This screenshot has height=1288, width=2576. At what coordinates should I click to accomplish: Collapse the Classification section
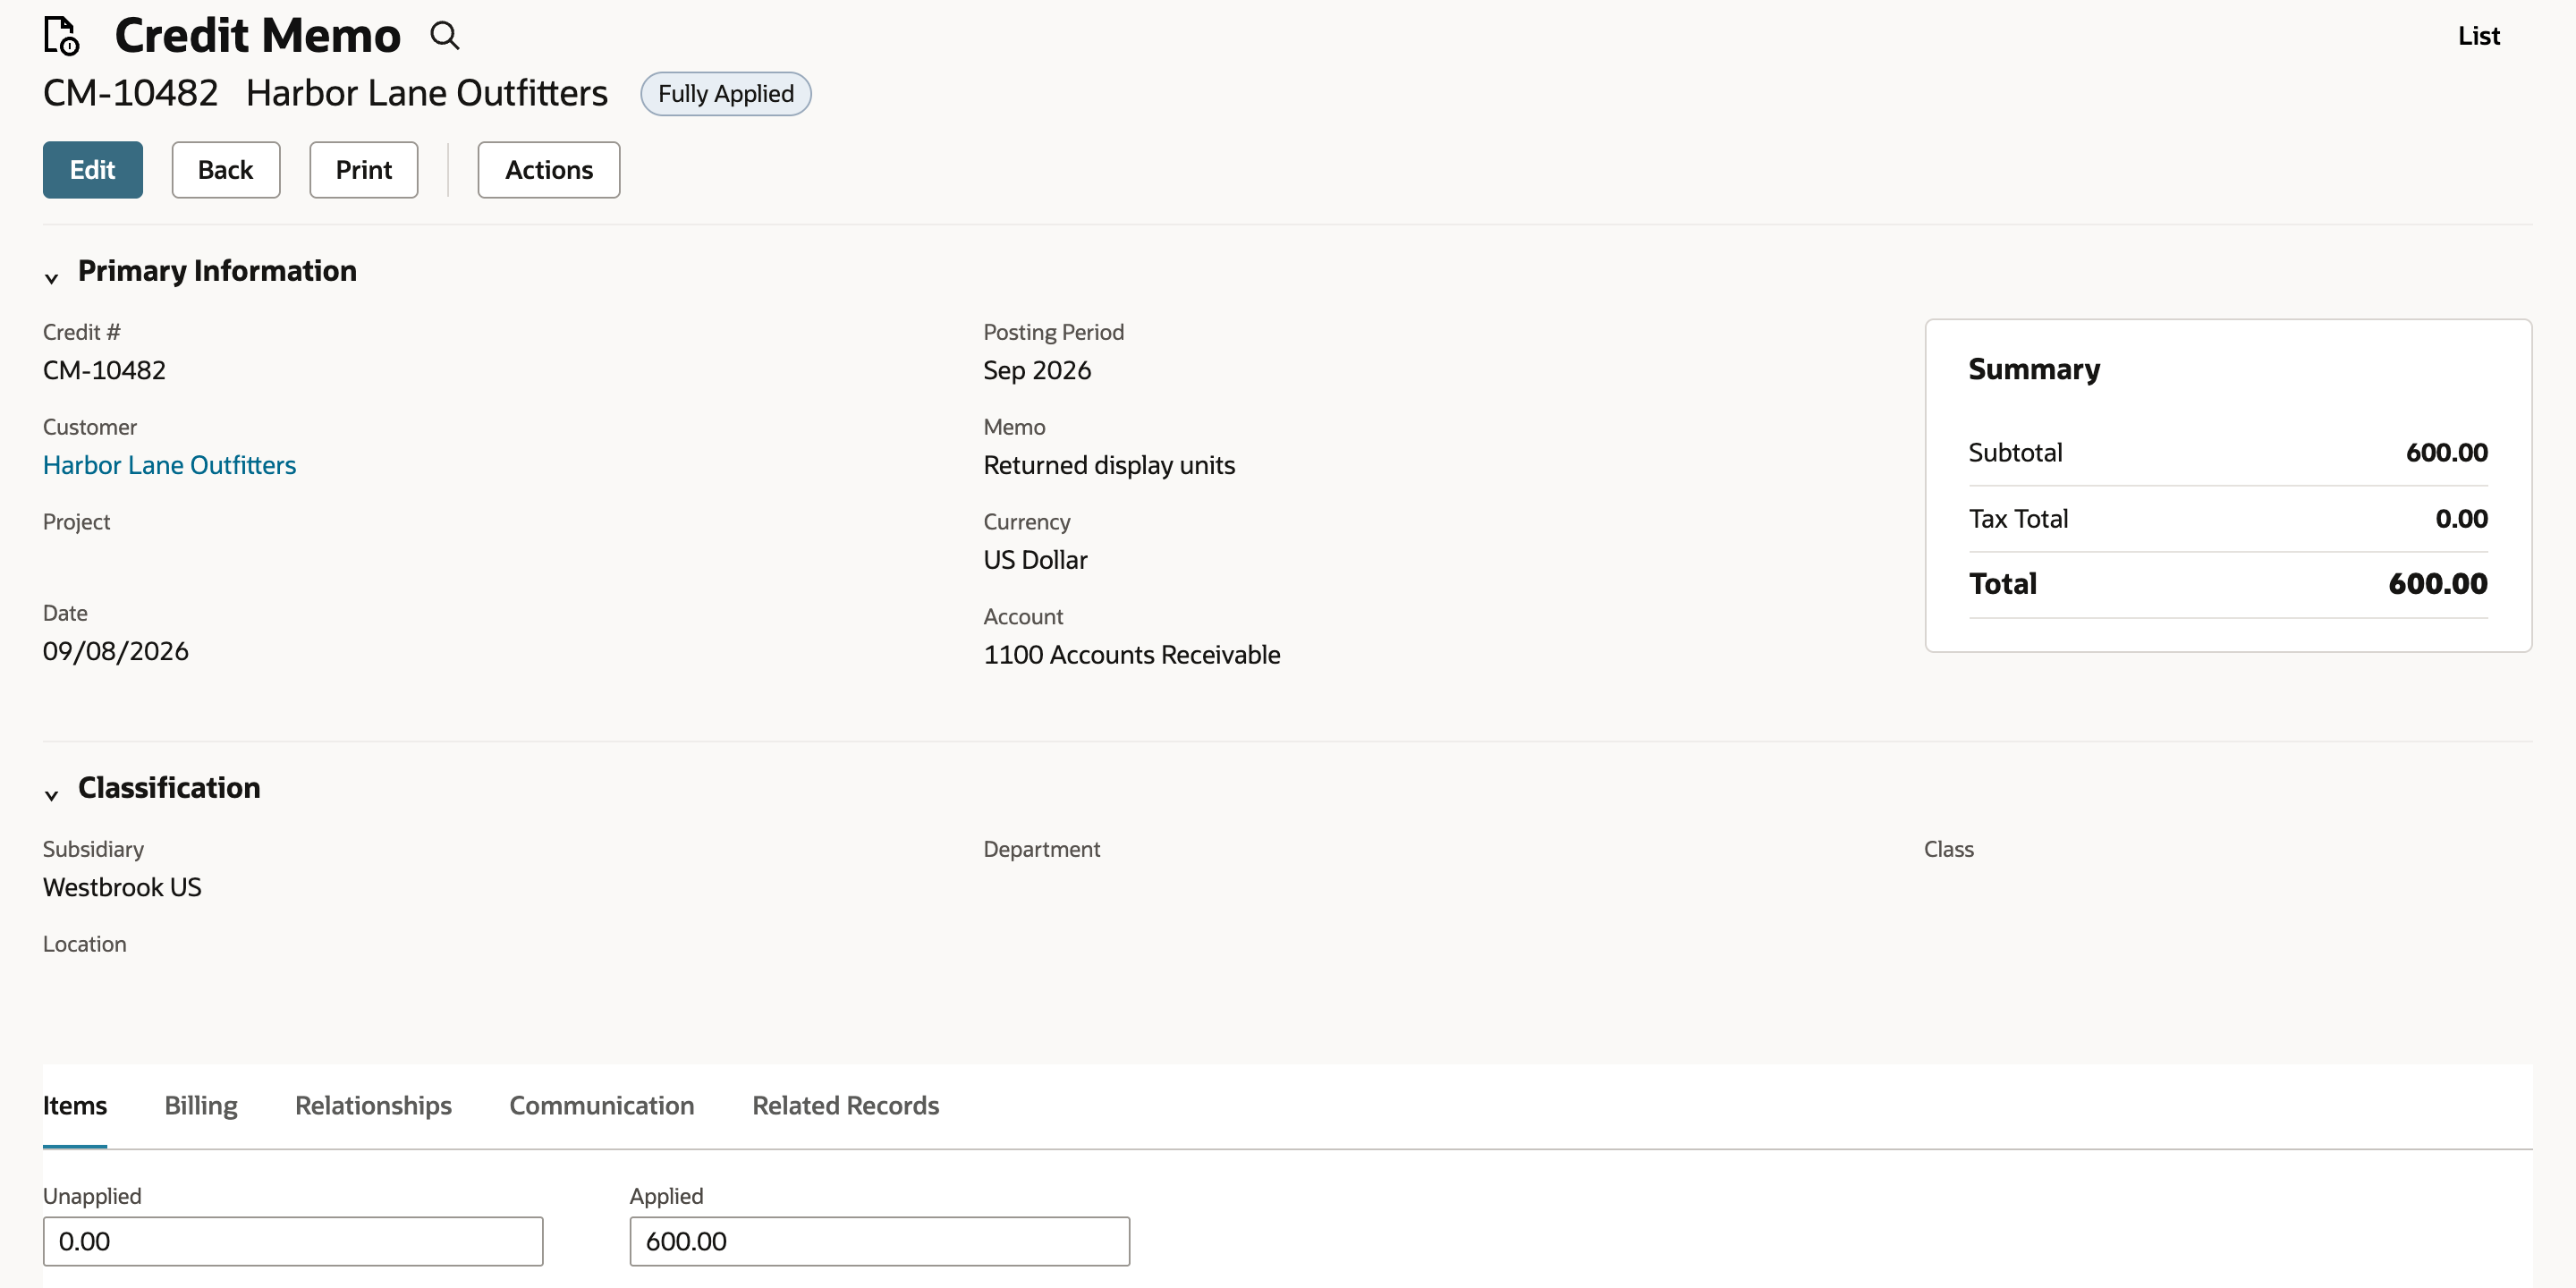pyautogui.click(x=52, y=794)
